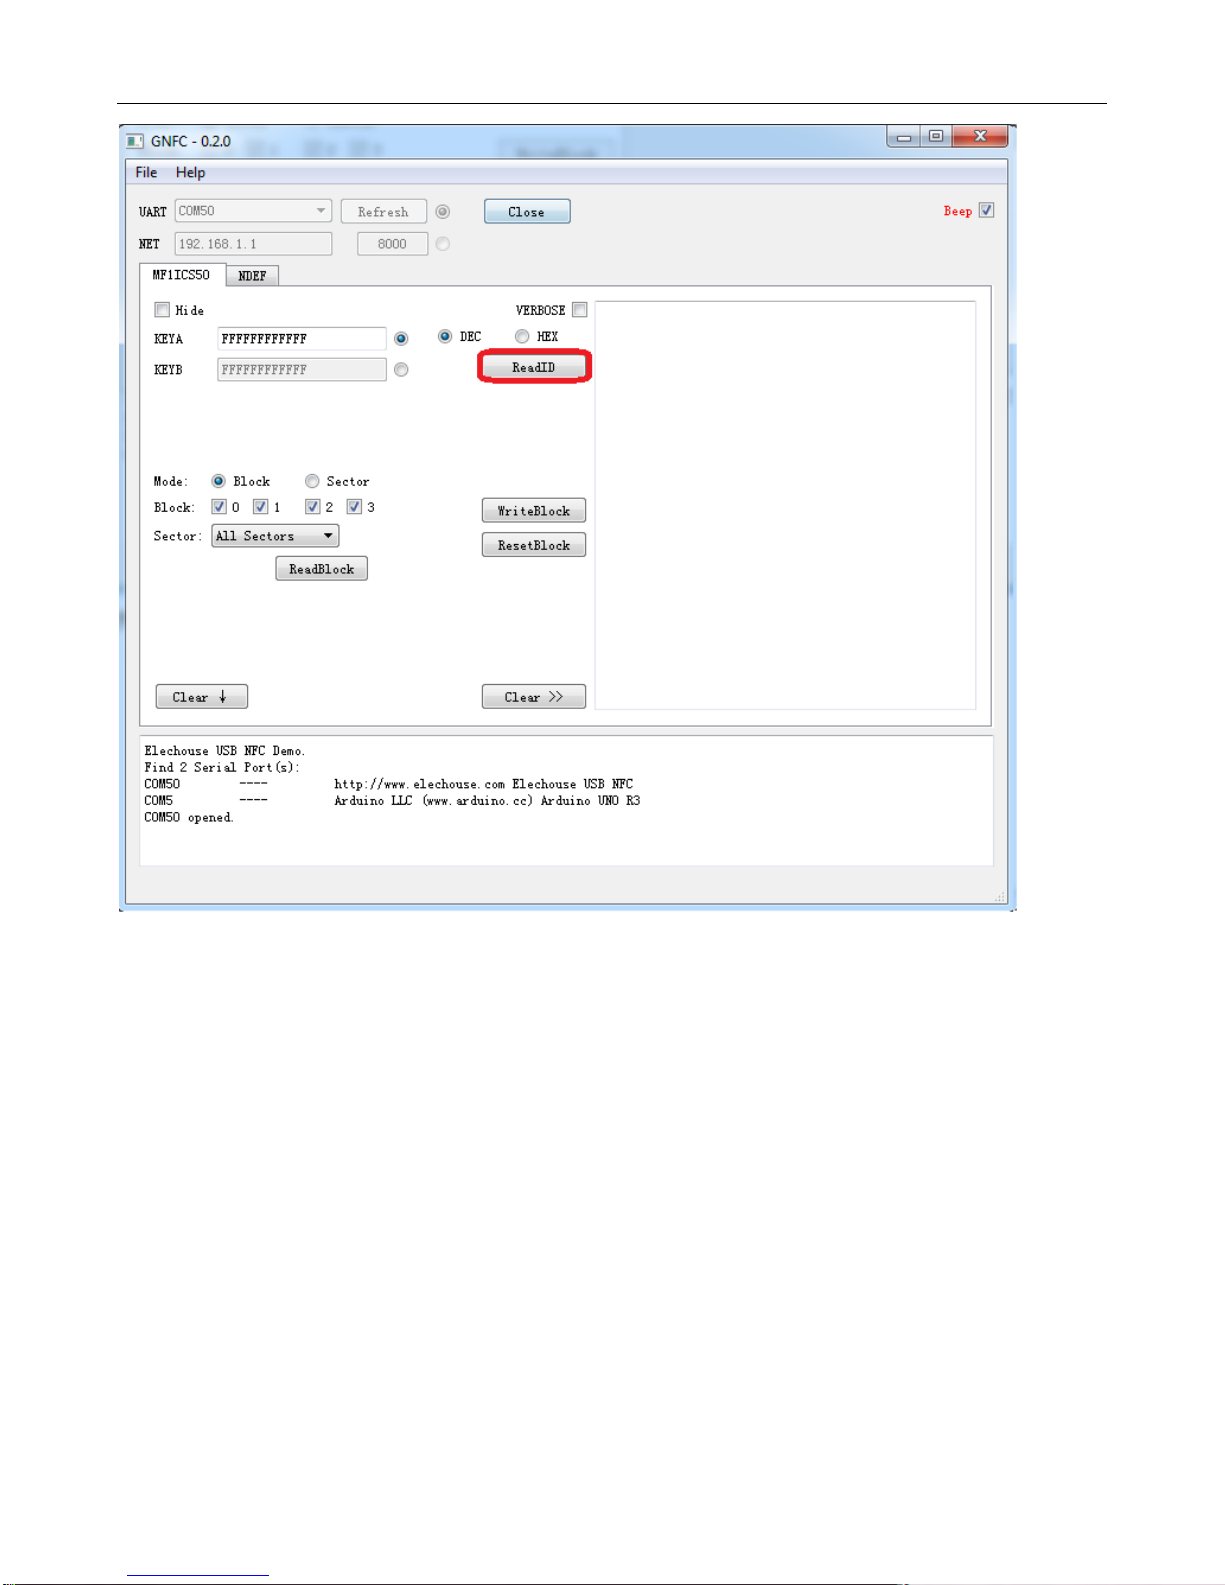Click the KEYA input field
The height and width of the screenshot is (1585, 1225).
click(x=301, y=339)
